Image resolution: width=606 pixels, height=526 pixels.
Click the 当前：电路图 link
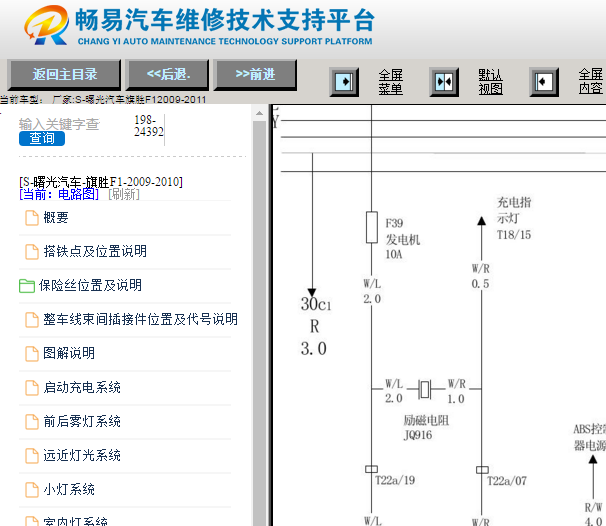pyautogui.click(x=59, y=194)
